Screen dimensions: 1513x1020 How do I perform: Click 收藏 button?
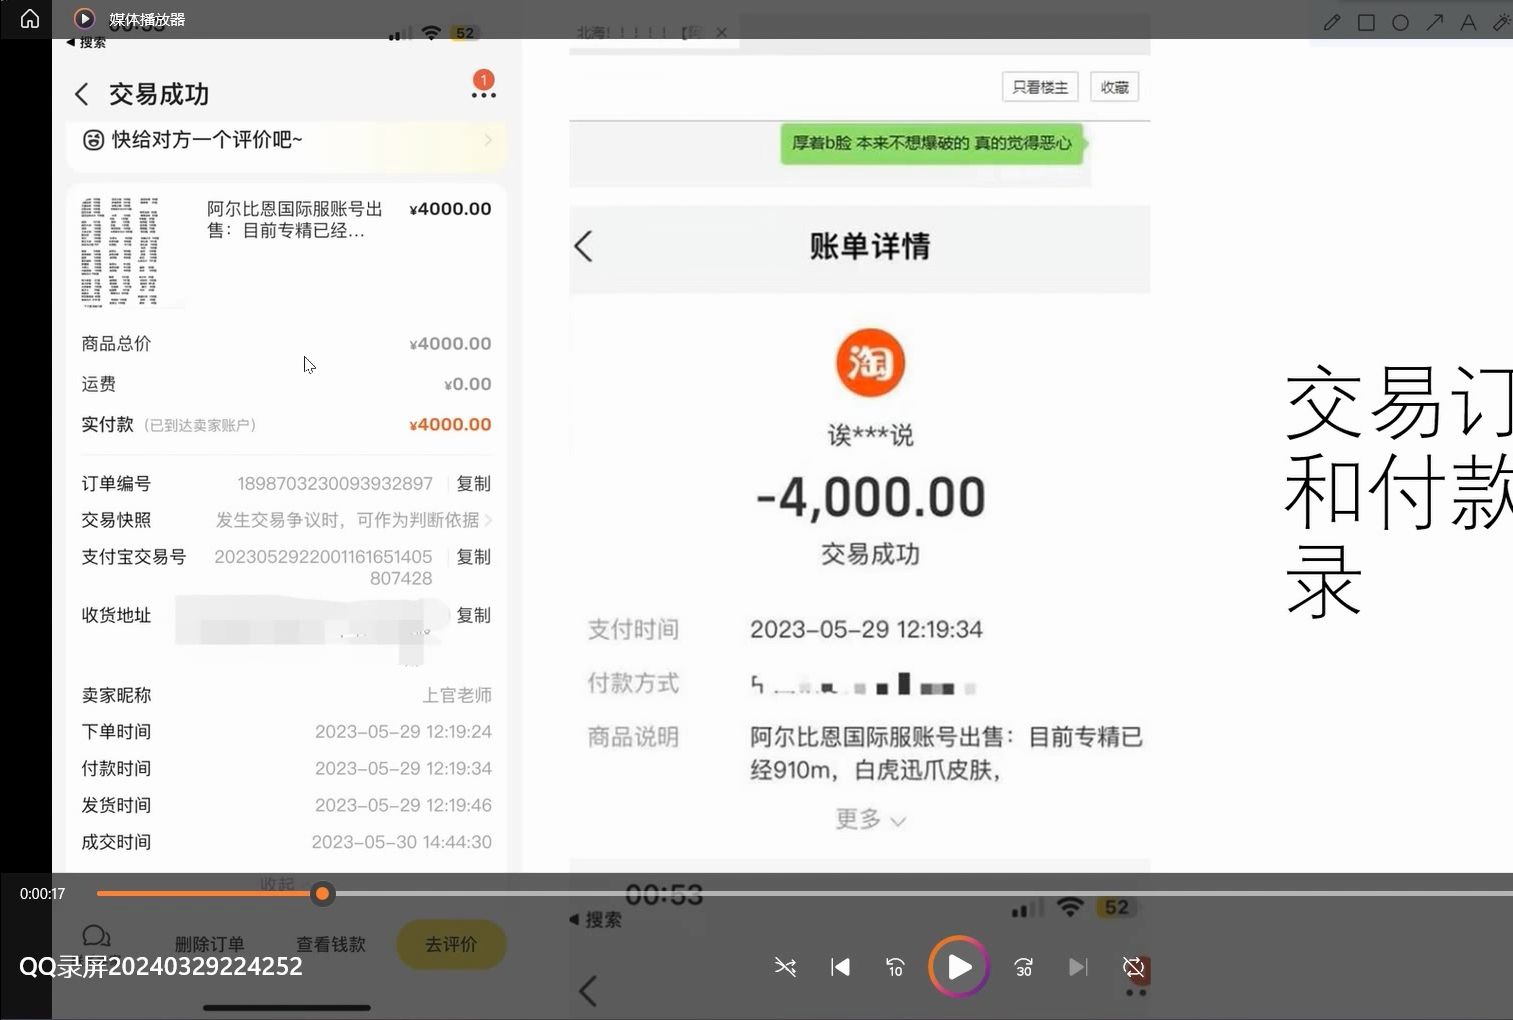point(1114,87)
